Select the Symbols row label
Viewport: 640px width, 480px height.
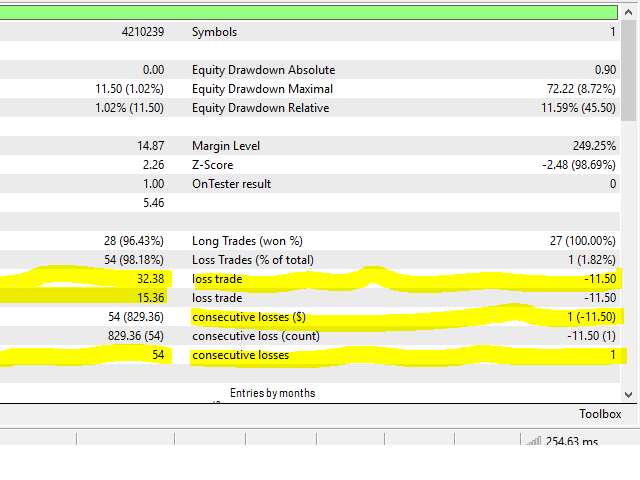(214, 32)
